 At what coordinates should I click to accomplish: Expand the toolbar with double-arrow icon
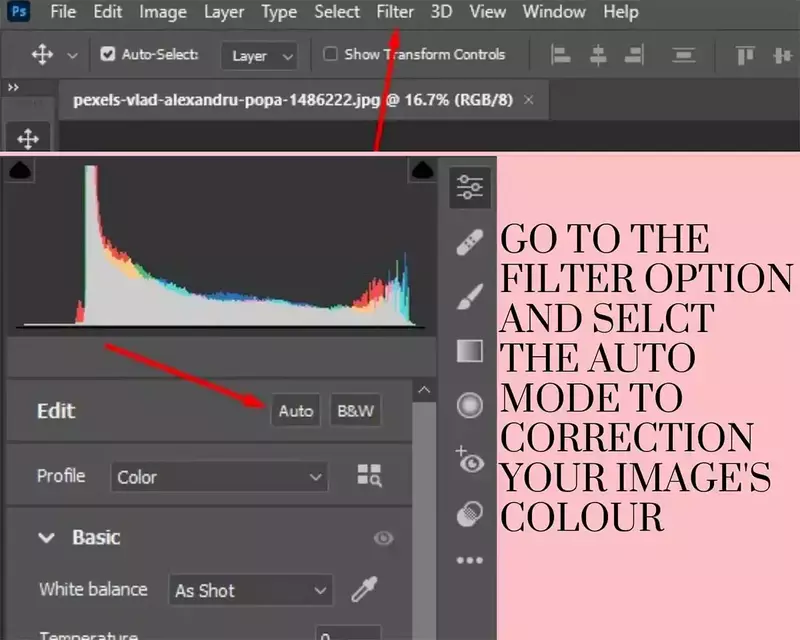pyautogui.click(x=13, y=87)
